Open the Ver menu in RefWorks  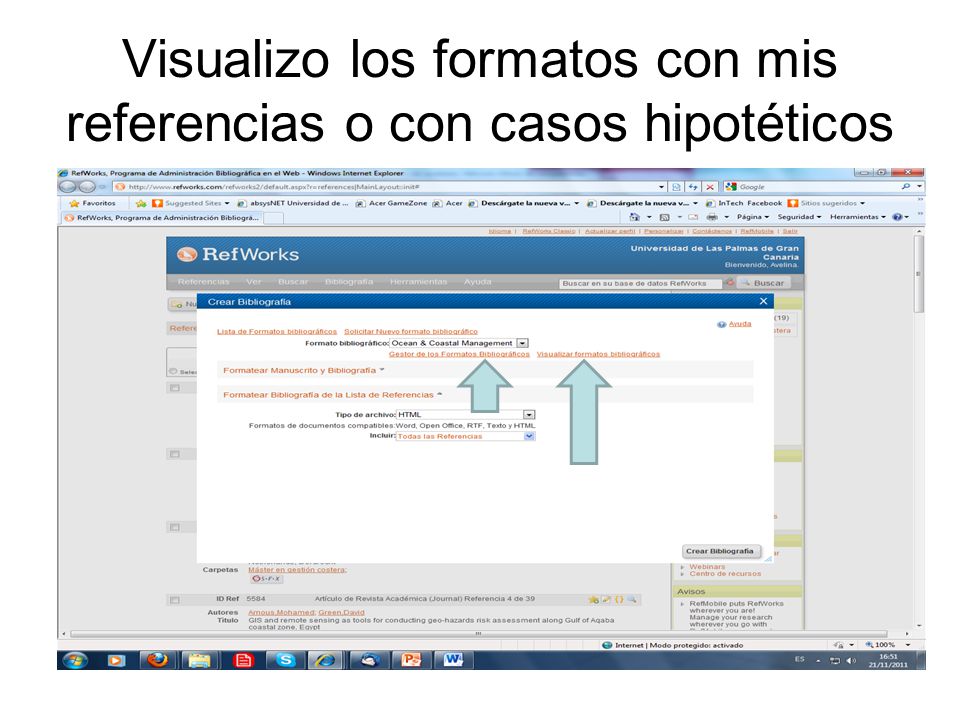[253, 282]
